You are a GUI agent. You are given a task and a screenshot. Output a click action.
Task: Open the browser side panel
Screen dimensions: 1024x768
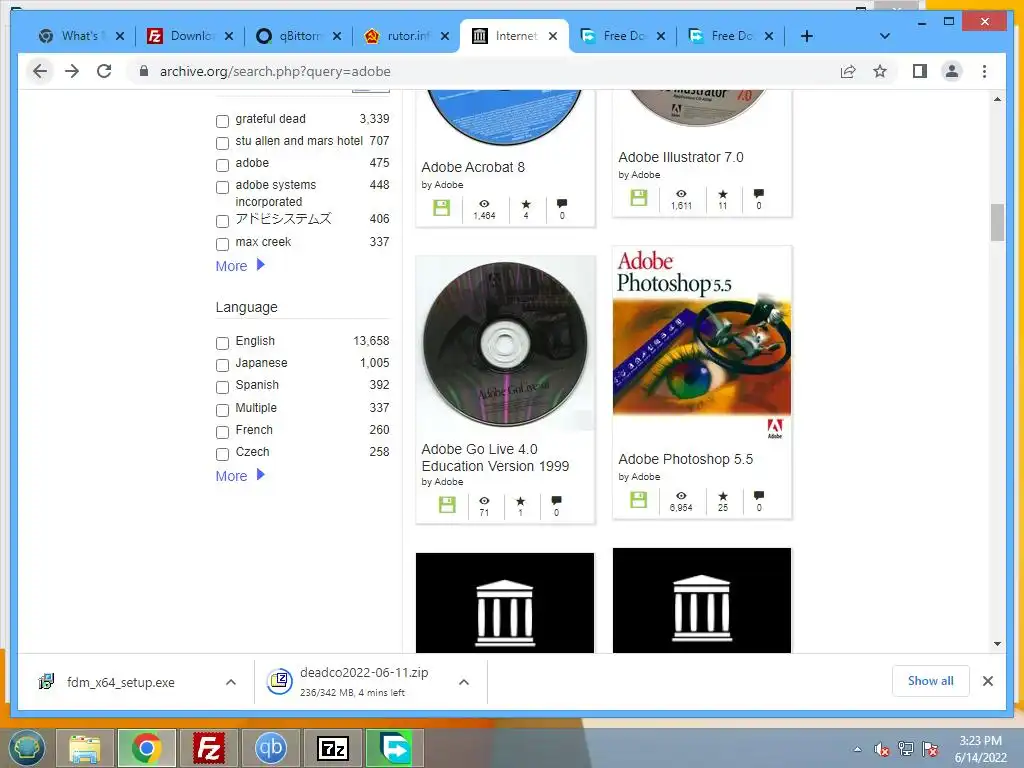(x=920, y=71)
